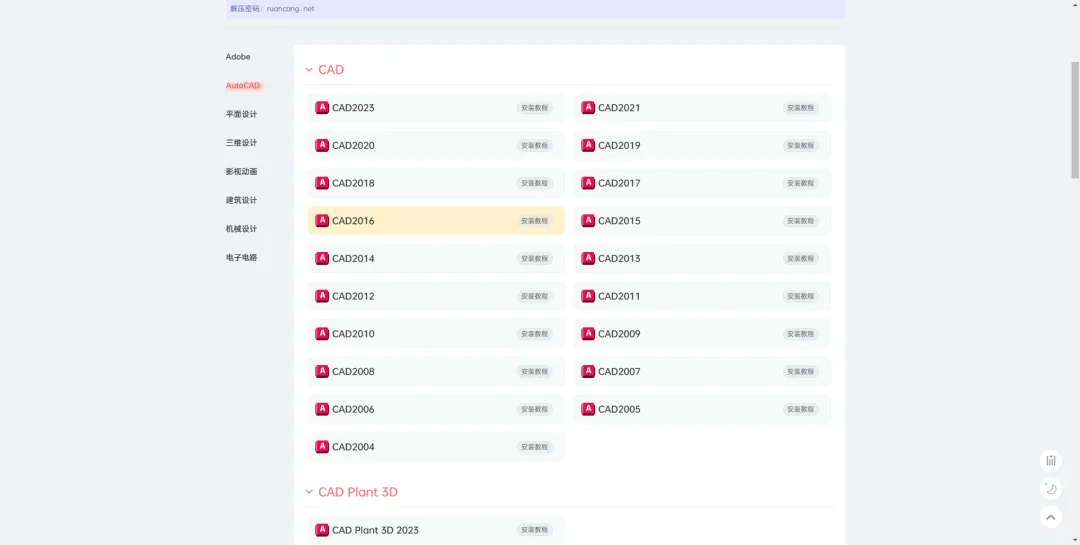Image resolution: width=1080 pixels, height=545 pixels.
Task: Open 安装教程 for CAD2020
Action: pyautogui.click(x=534, y=145)
